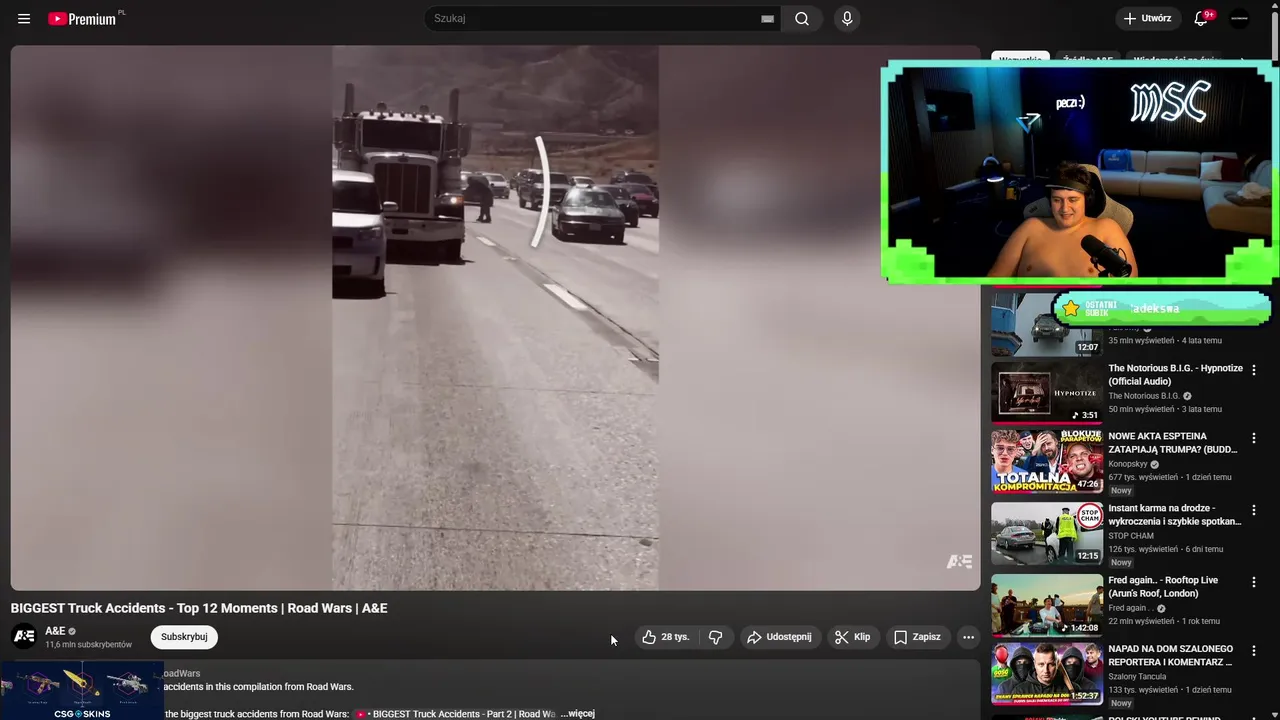Image resolution: width=1280 pixels, height=720 pixels.
Task: Click the 28 tys. like count
Action: 676,637
